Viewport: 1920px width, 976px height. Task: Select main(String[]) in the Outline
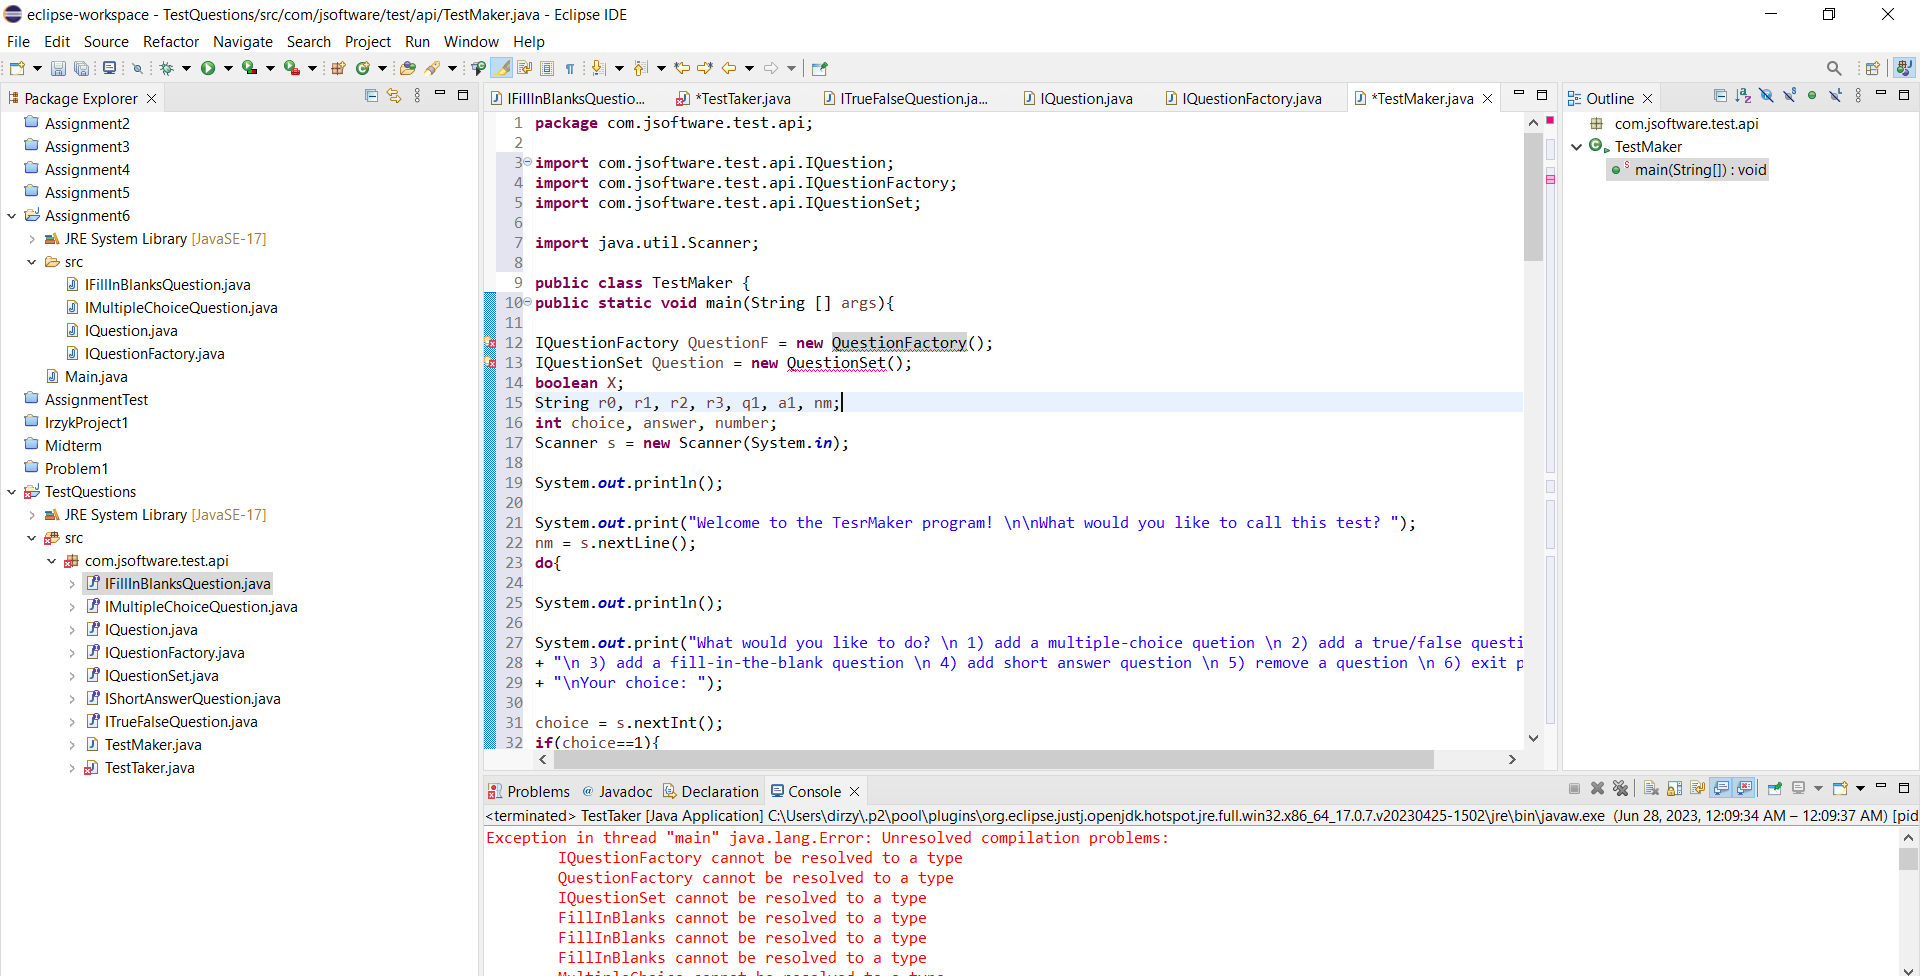tap(1699, 170)
